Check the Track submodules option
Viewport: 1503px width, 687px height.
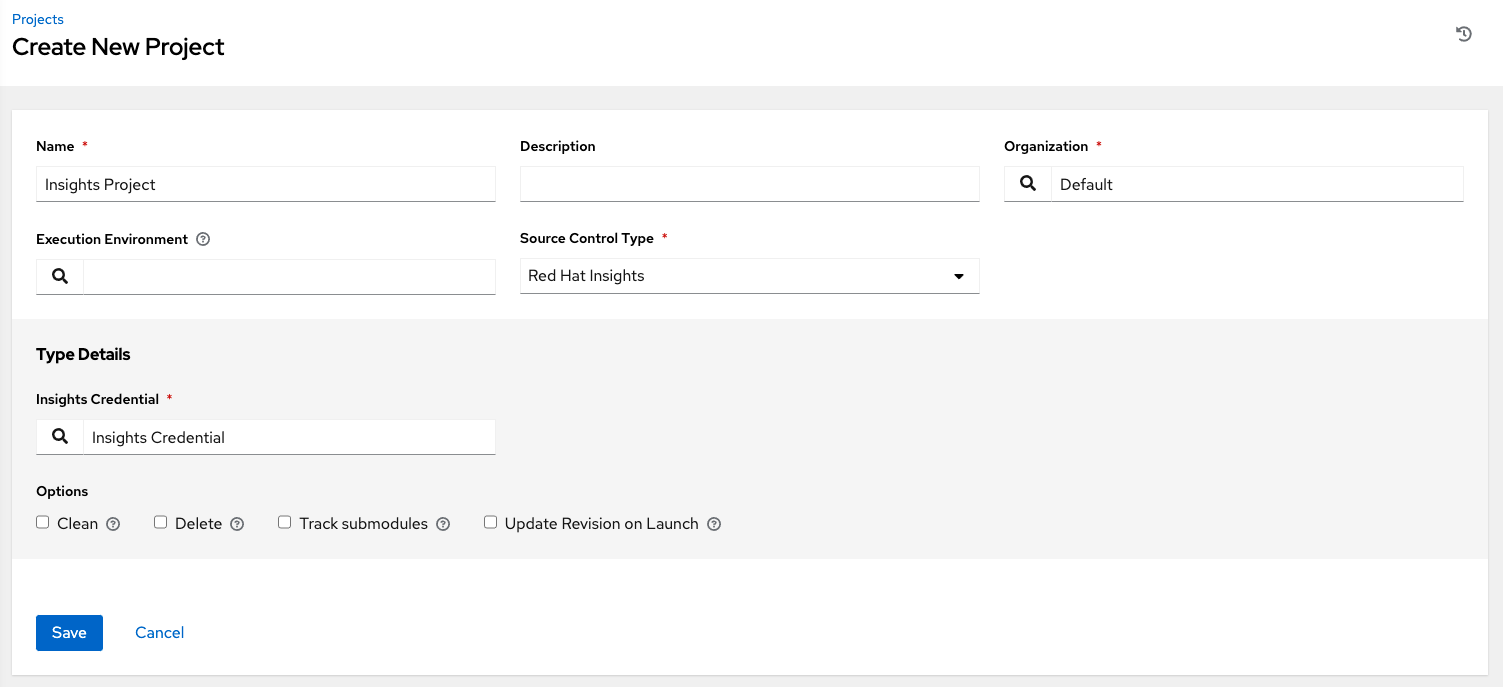[x=284, y=521]
